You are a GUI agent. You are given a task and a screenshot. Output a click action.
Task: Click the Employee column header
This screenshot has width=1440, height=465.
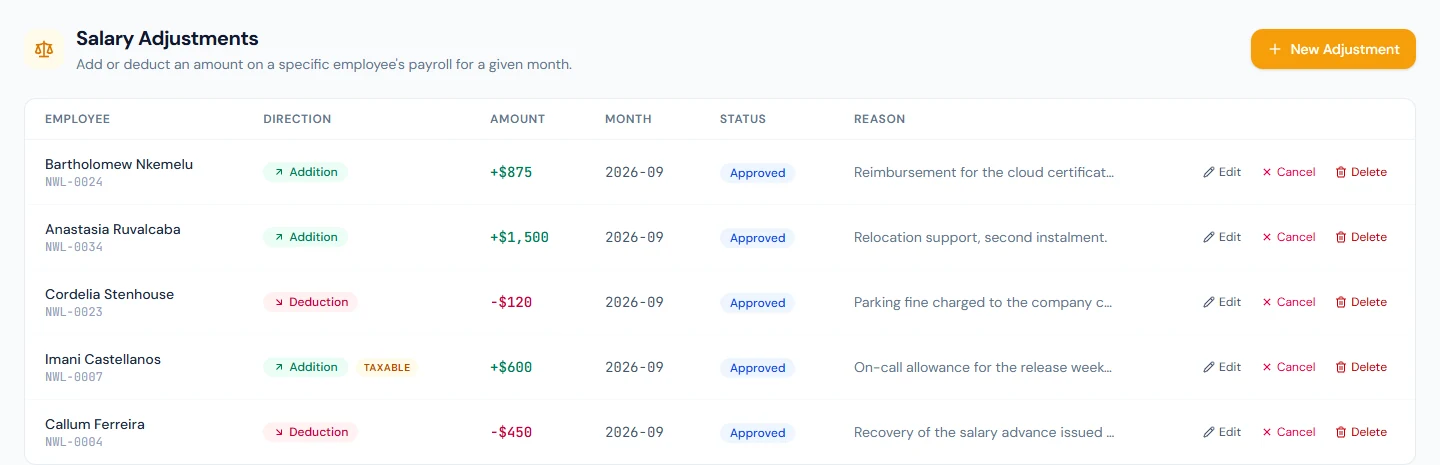click(77, 119)
